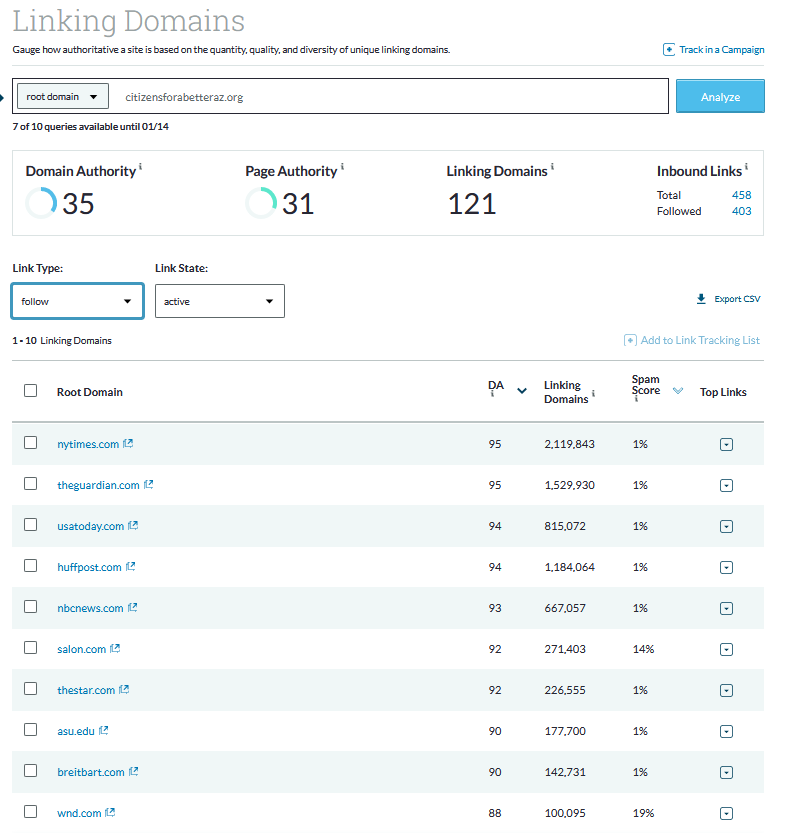The width and height of the screenshot is (785, 833).
Task: Click the 2,119,843 linking domains cell
Action: [569, 444]
